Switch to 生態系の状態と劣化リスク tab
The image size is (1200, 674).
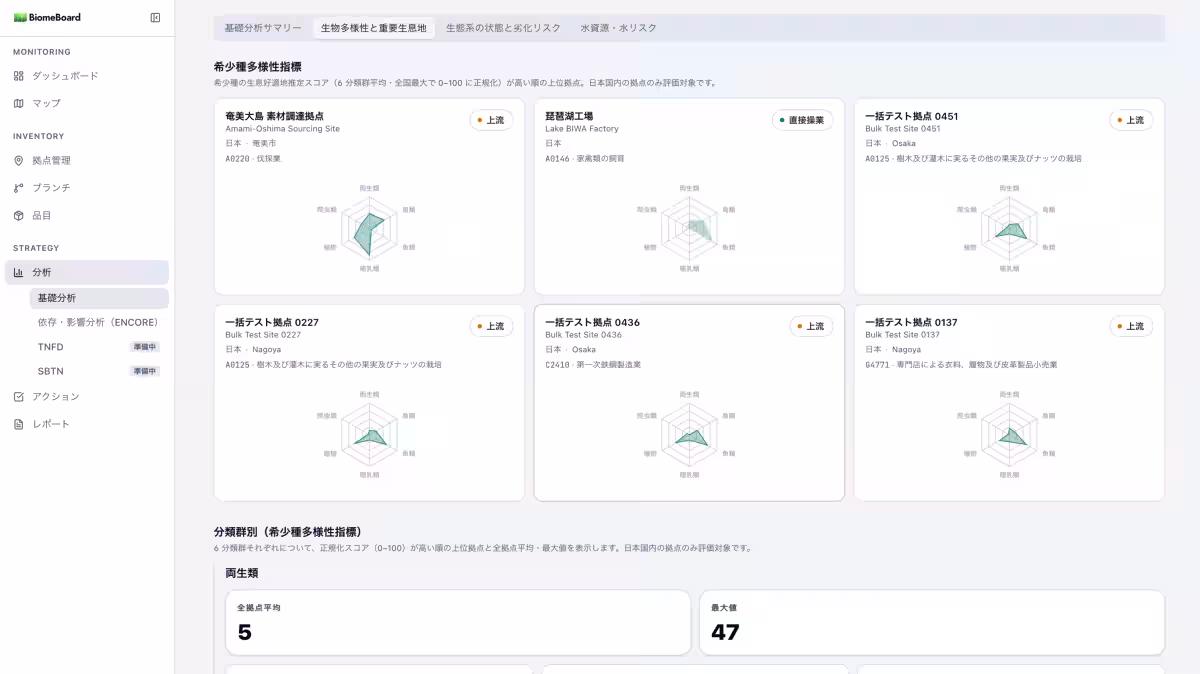503,28
